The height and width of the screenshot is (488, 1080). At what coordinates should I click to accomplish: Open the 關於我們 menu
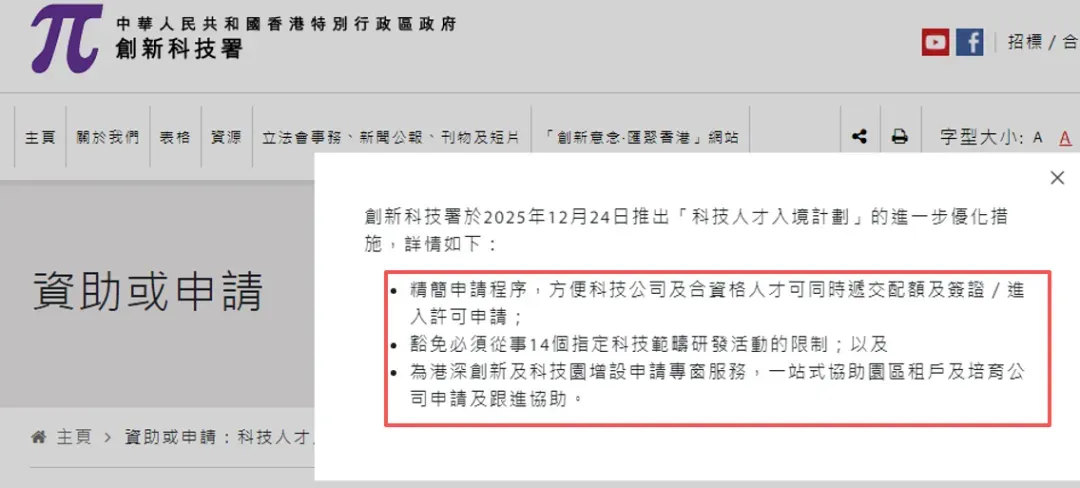(x=107, y=137)
